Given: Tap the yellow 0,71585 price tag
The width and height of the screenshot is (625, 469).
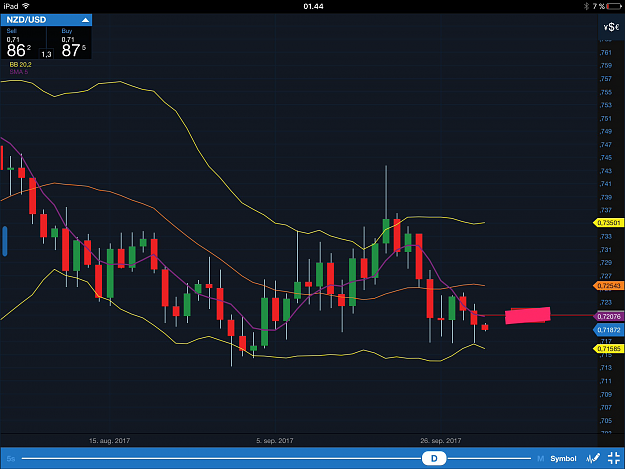Looking at the screenshot, I should [x=609, y=349].
